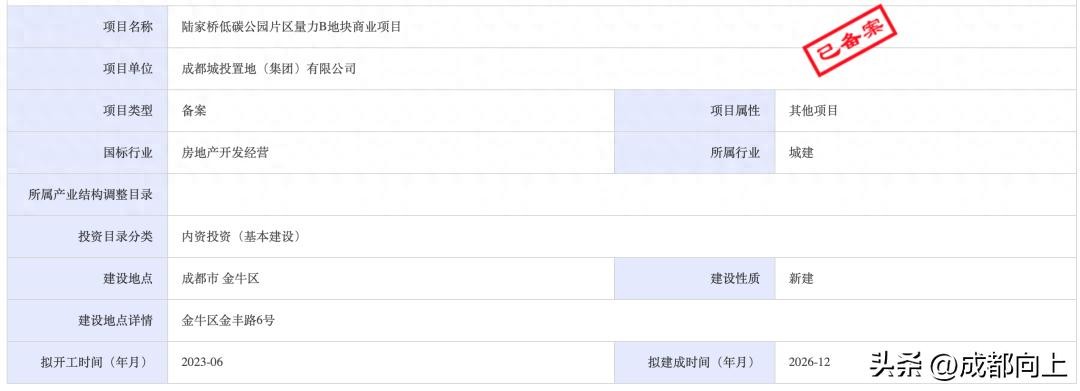Viewport: 1080px width, 391px height.
Task: Select the 成都市 金牛区 location value
Action: [220, 279]
